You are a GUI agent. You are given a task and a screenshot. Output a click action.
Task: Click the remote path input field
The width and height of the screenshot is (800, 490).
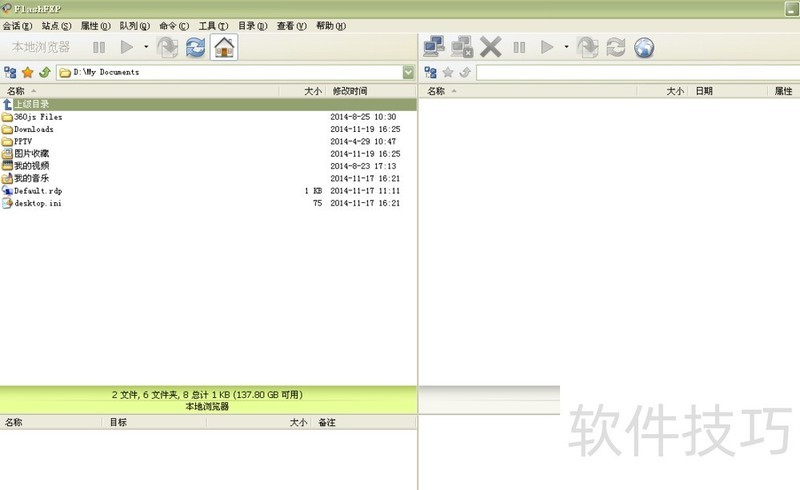[638, 72]
